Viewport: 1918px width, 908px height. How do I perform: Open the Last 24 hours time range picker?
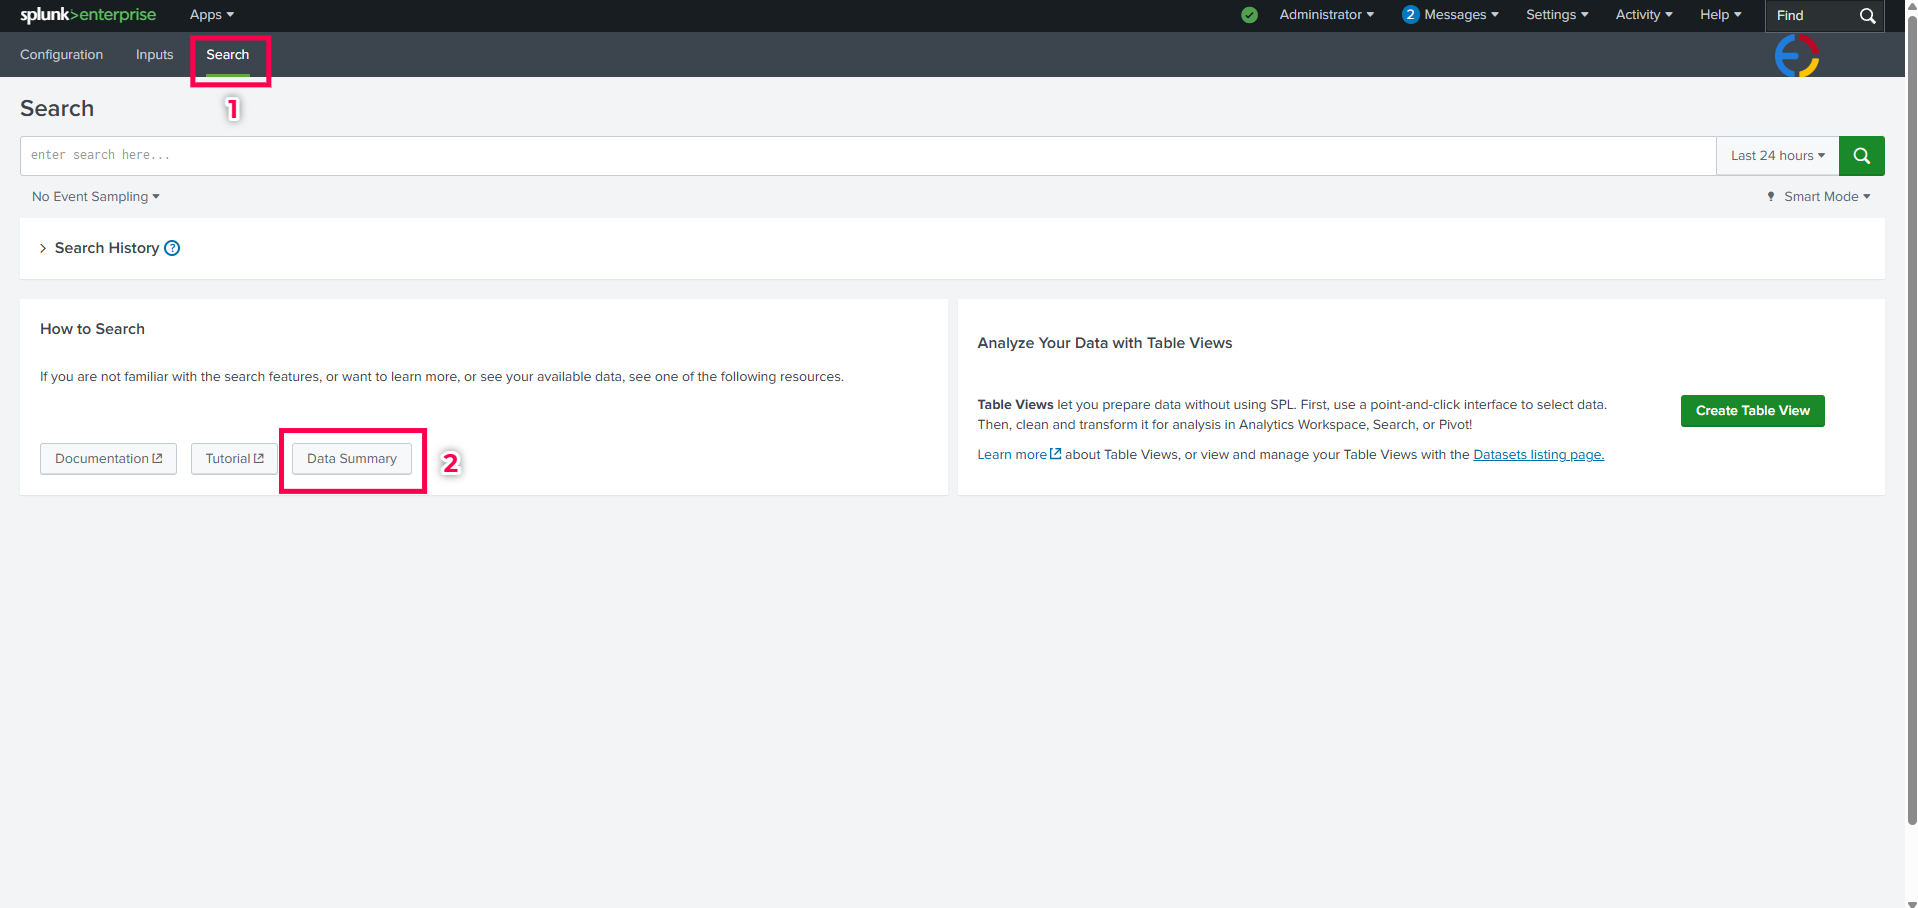coord(1776,155)
